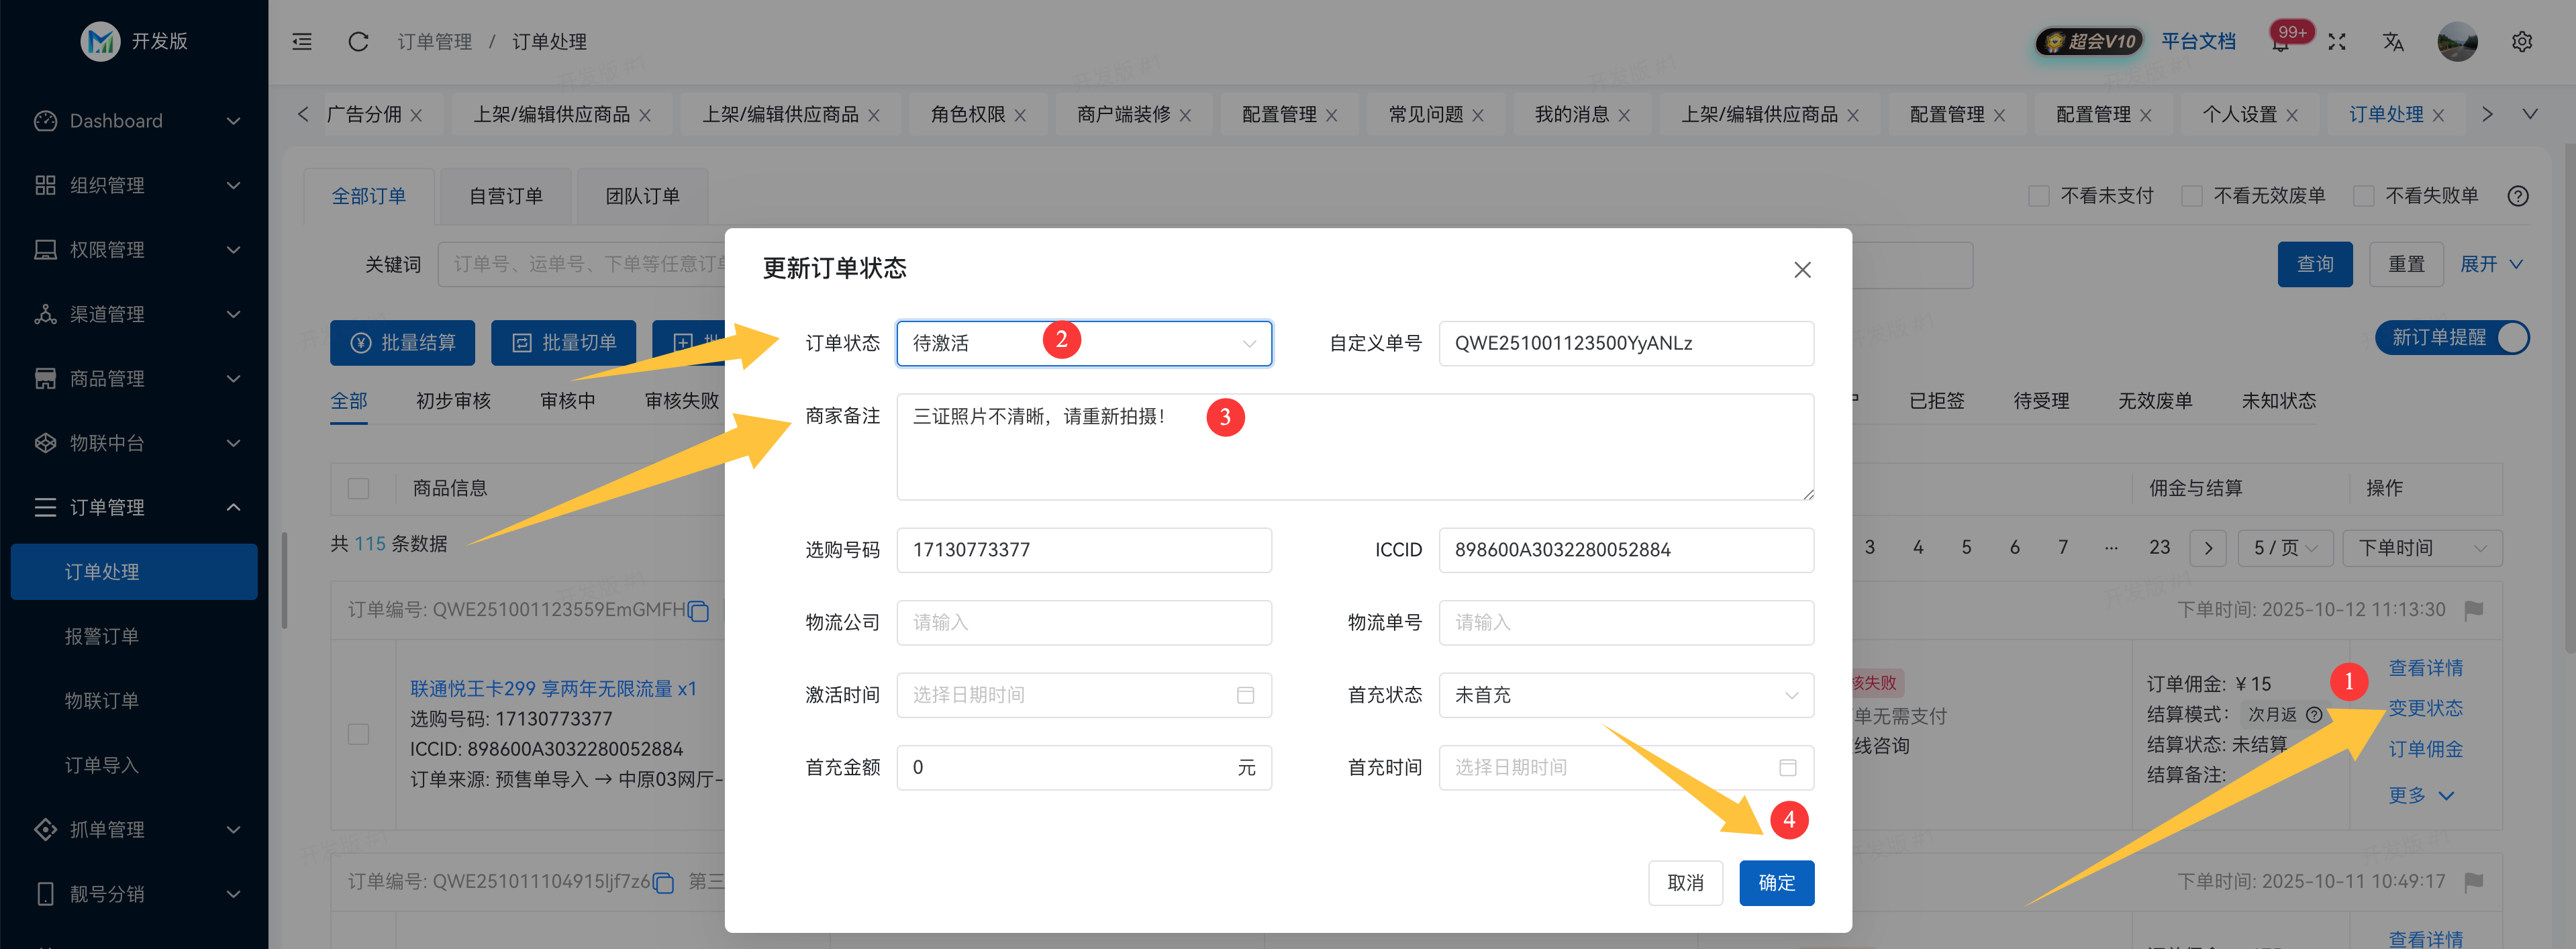Open the 5/页 page size selector

tap(2285, 548)
